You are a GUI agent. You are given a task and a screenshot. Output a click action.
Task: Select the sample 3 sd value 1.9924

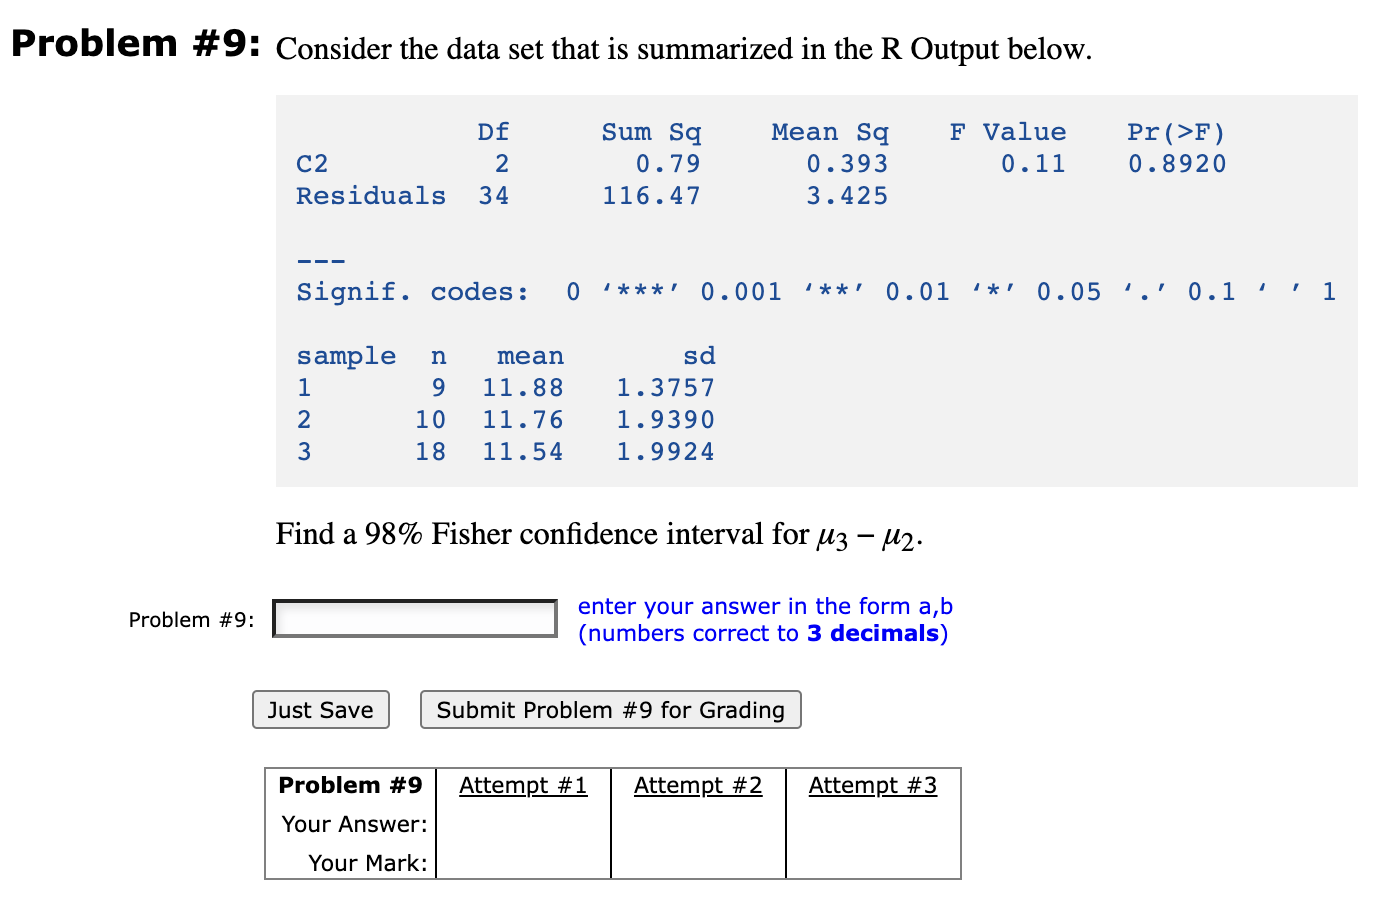point(666,452)
